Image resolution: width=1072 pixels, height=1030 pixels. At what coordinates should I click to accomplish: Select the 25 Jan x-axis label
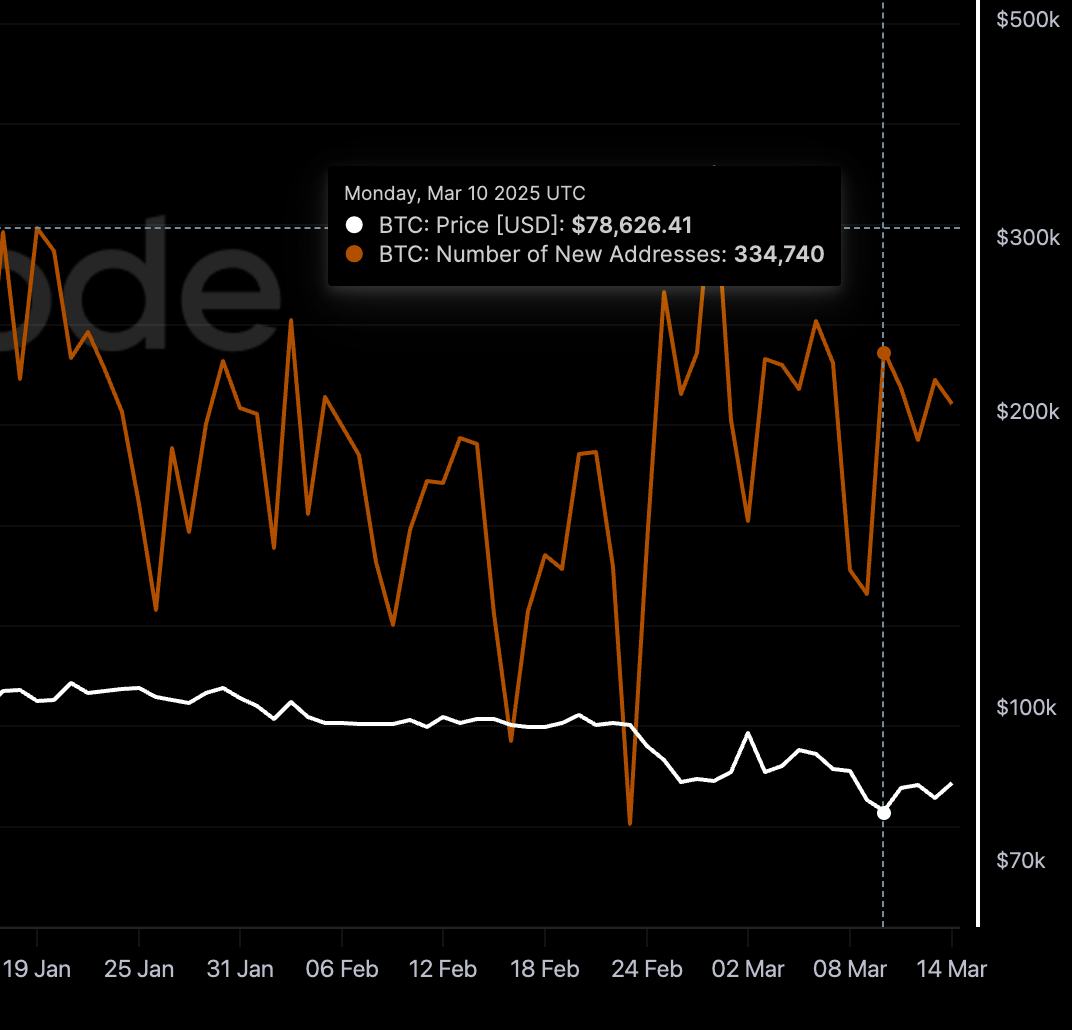click(139, 969)
